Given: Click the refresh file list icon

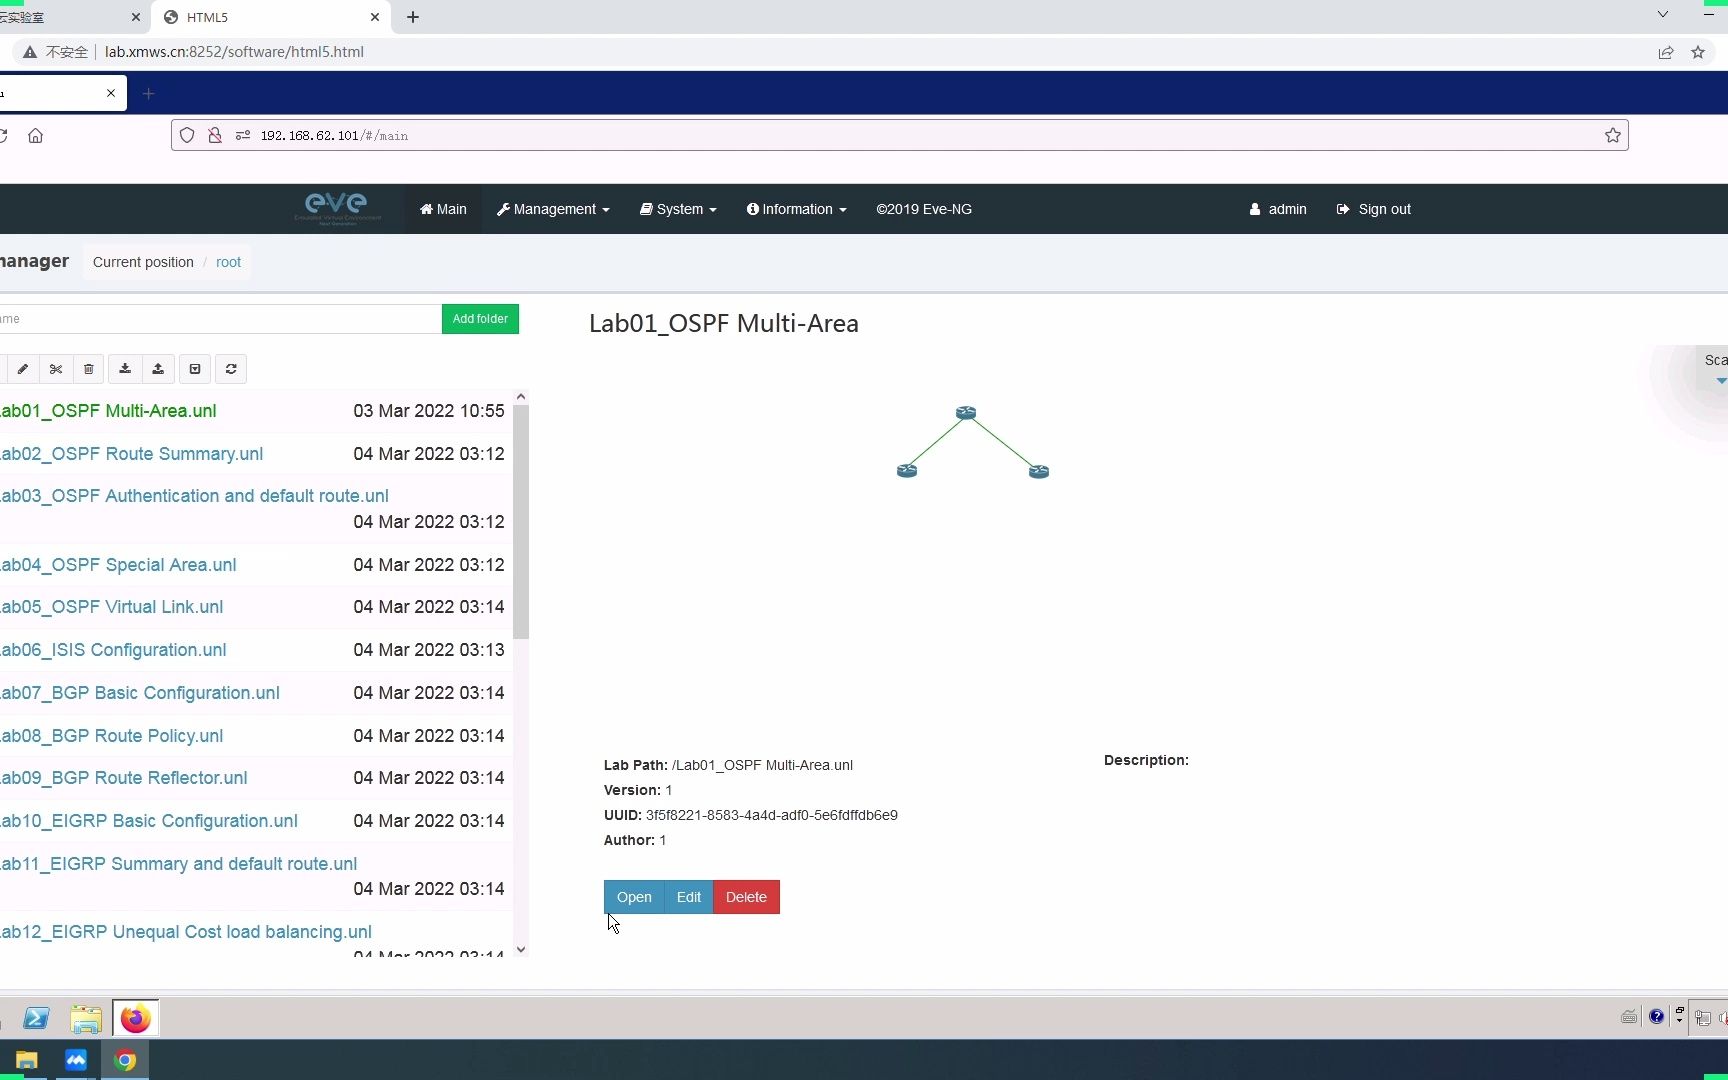Looking at the screenshot, I should [231, 369].
